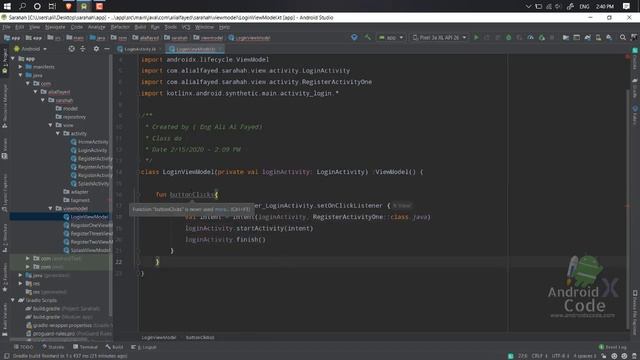The width and height of the screenshot is (640, 360).
Task: Click Brave browser icon on taskbar
Action: click(69, 6)
